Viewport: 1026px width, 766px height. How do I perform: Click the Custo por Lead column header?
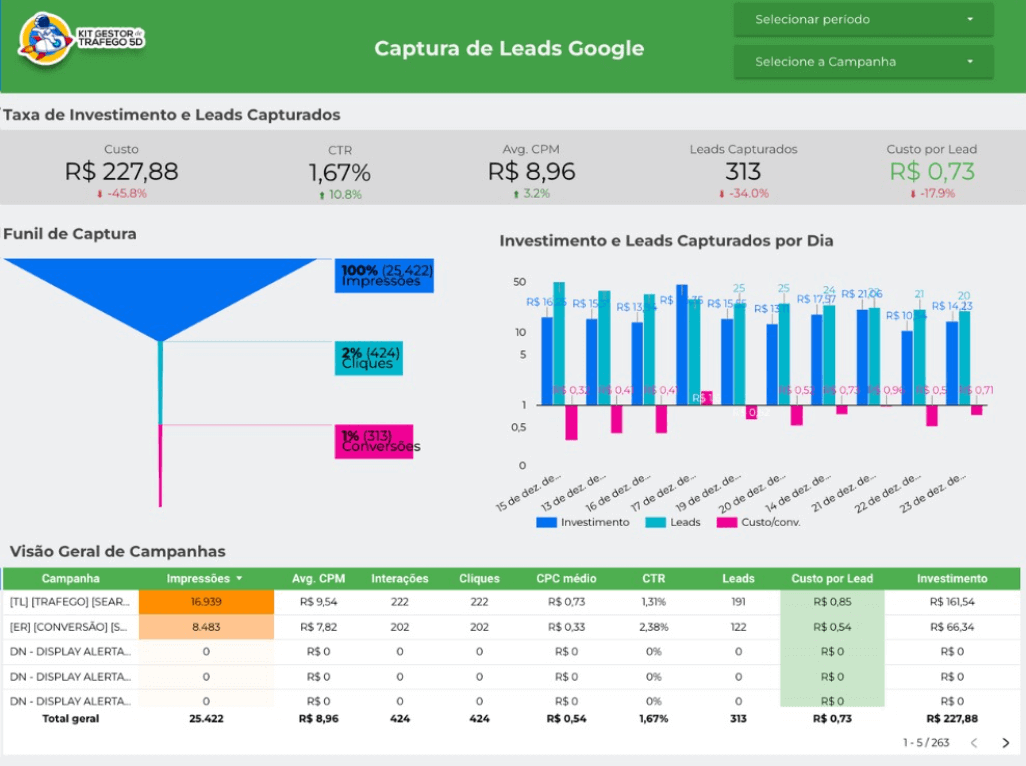831,579
